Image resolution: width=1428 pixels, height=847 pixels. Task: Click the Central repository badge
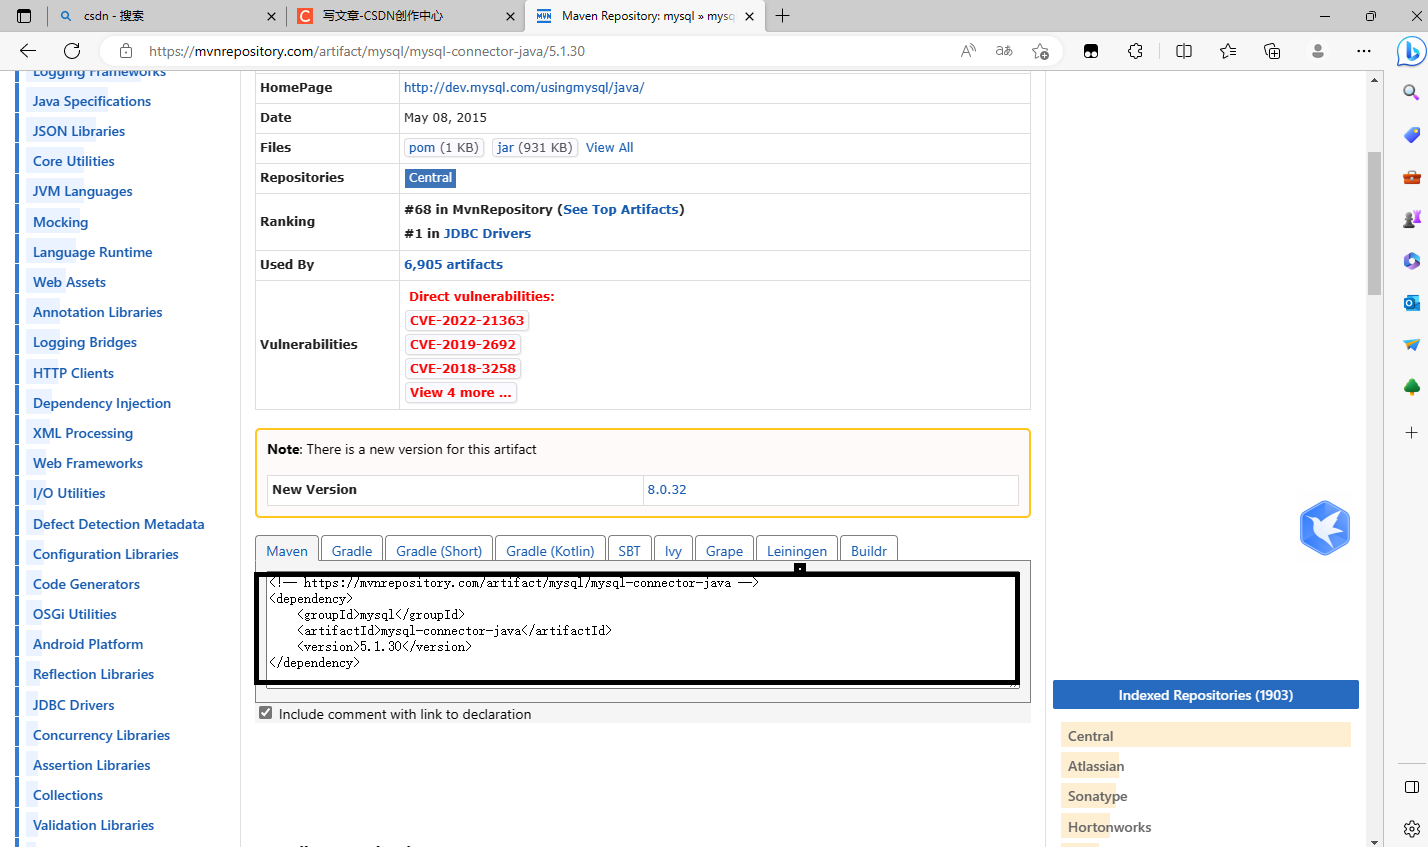[431, 177]
